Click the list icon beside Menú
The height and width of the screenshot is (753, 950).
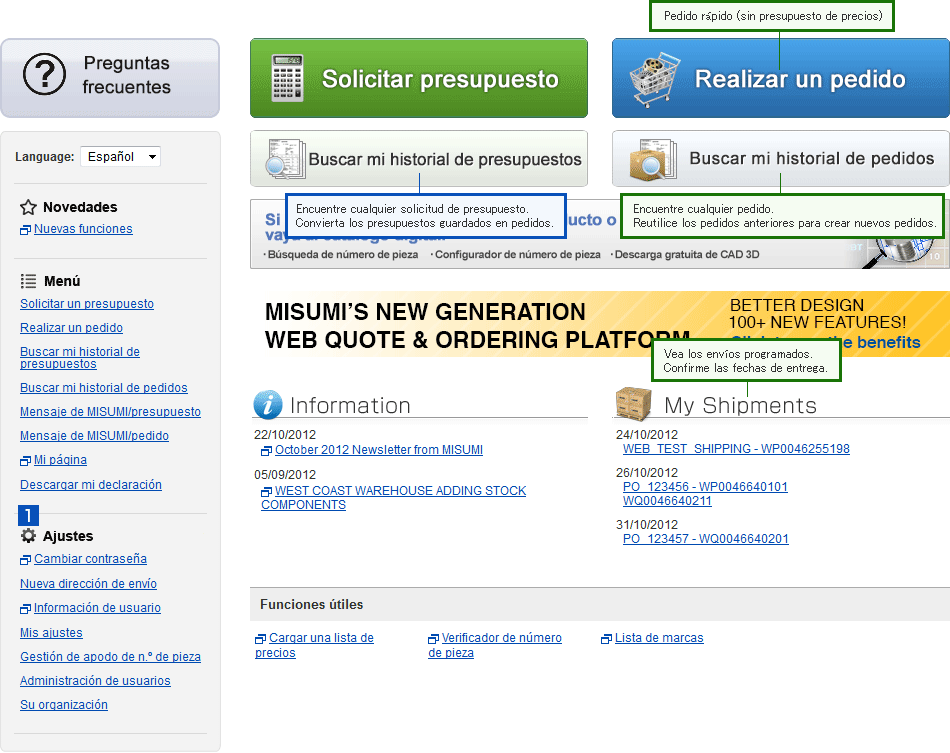click(28, 281)
